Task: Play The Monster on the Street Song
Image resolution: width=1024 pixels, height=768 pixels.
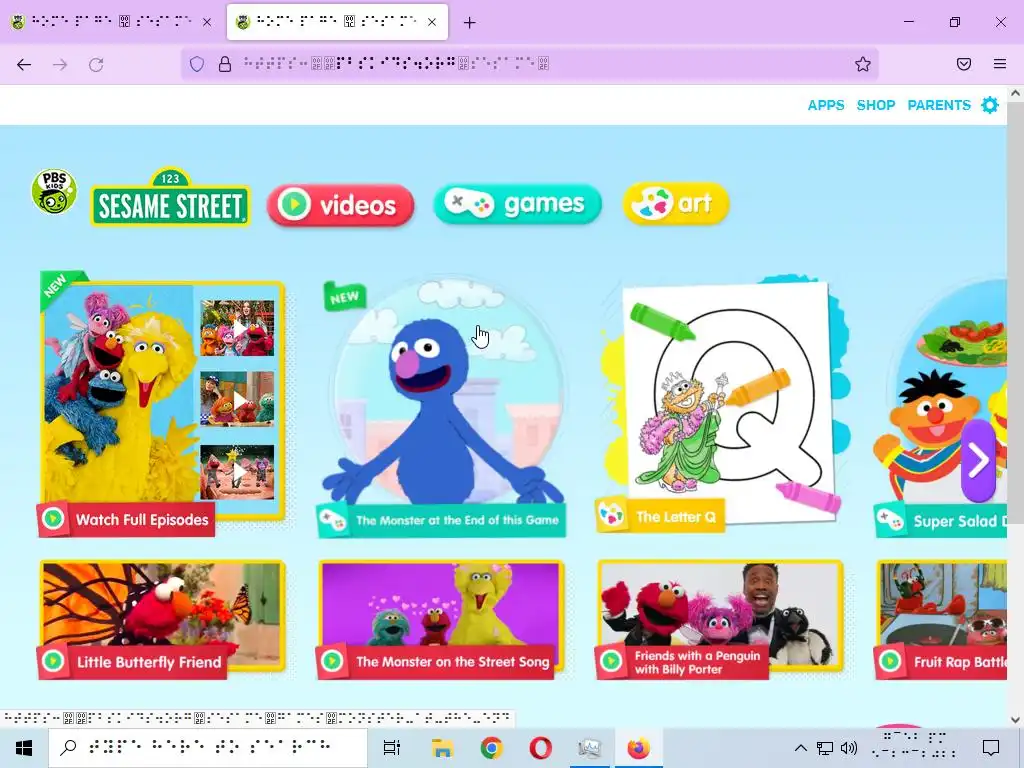Action: pos(441,619)
